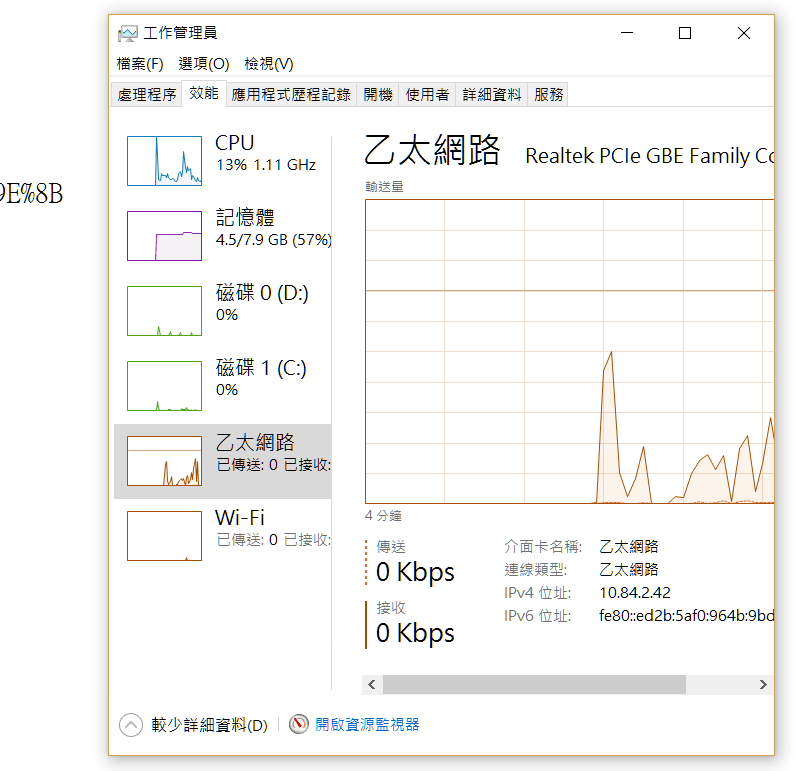Select the 乙太網路 sidebar graph thumbnail
This screenshot has height=771, width=803.
pyautogui.click(x=164, y=461)
